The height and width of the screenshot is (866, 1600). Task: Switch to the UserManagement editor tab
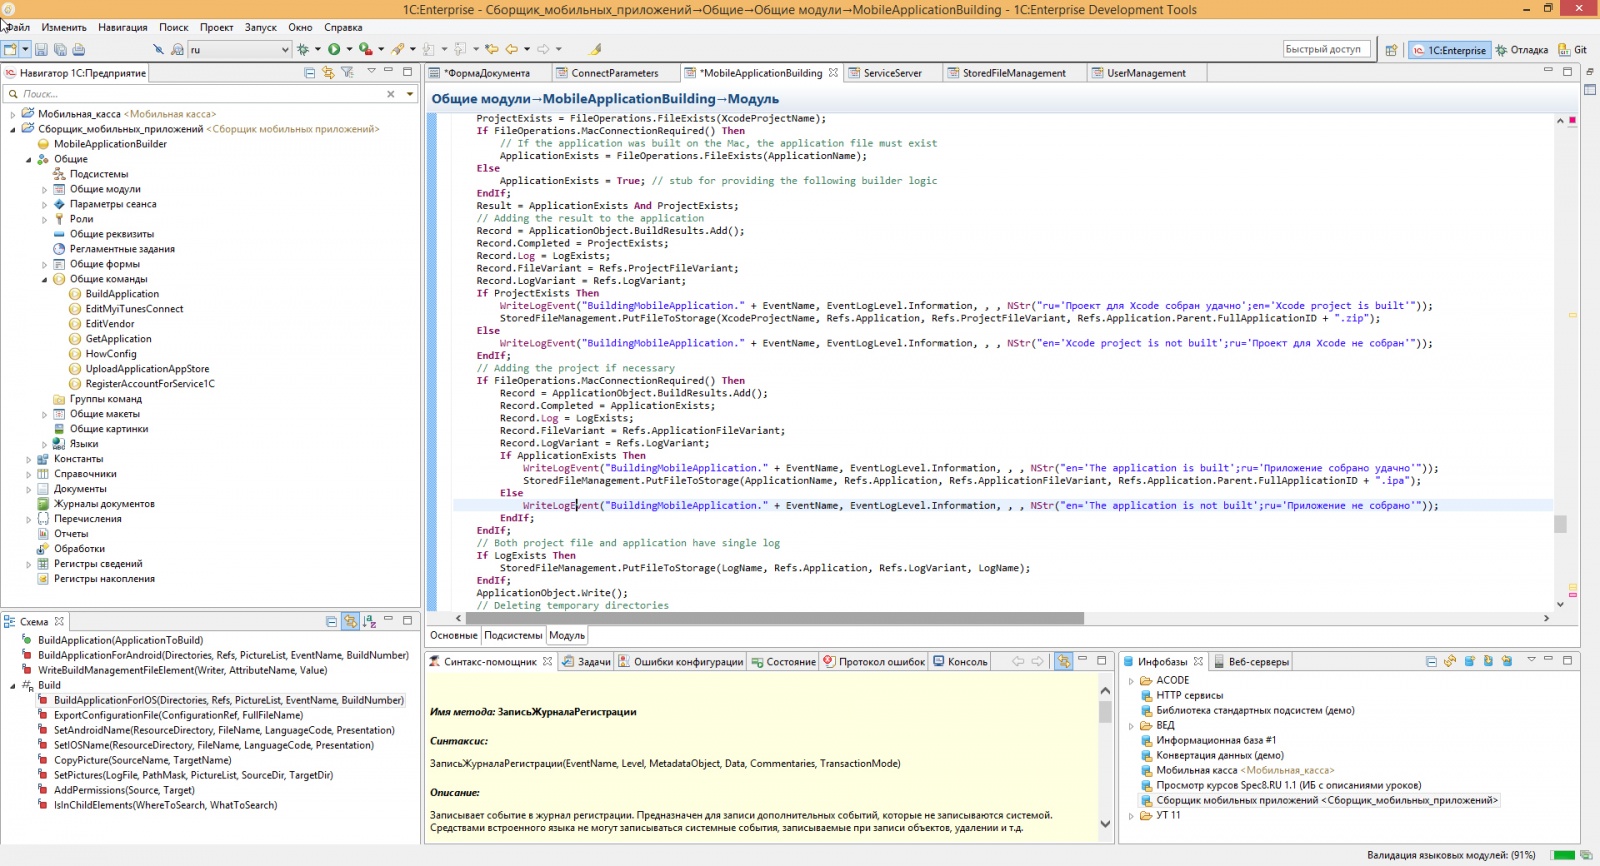1146,73
